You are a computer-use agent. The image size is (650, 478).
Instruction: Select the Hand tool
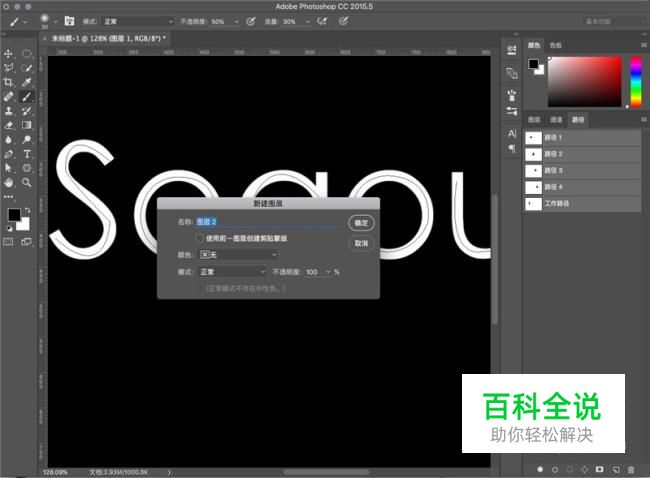coord(8,182)
